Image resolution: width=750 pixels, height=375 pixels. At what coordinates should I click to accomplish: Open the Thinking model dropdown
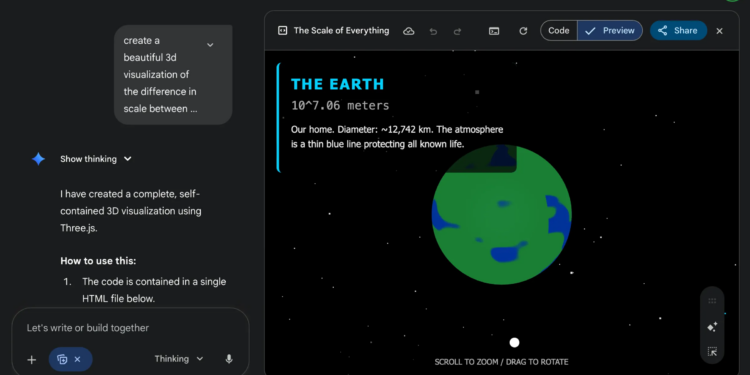pos(179,359)
